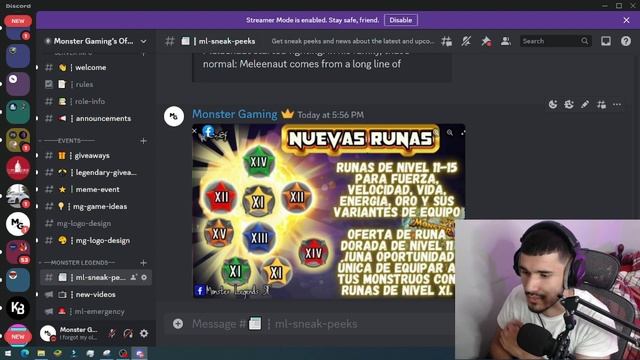640x360 pixels.
Task: Open the welcome channel
Action: [x=96, y=67]
